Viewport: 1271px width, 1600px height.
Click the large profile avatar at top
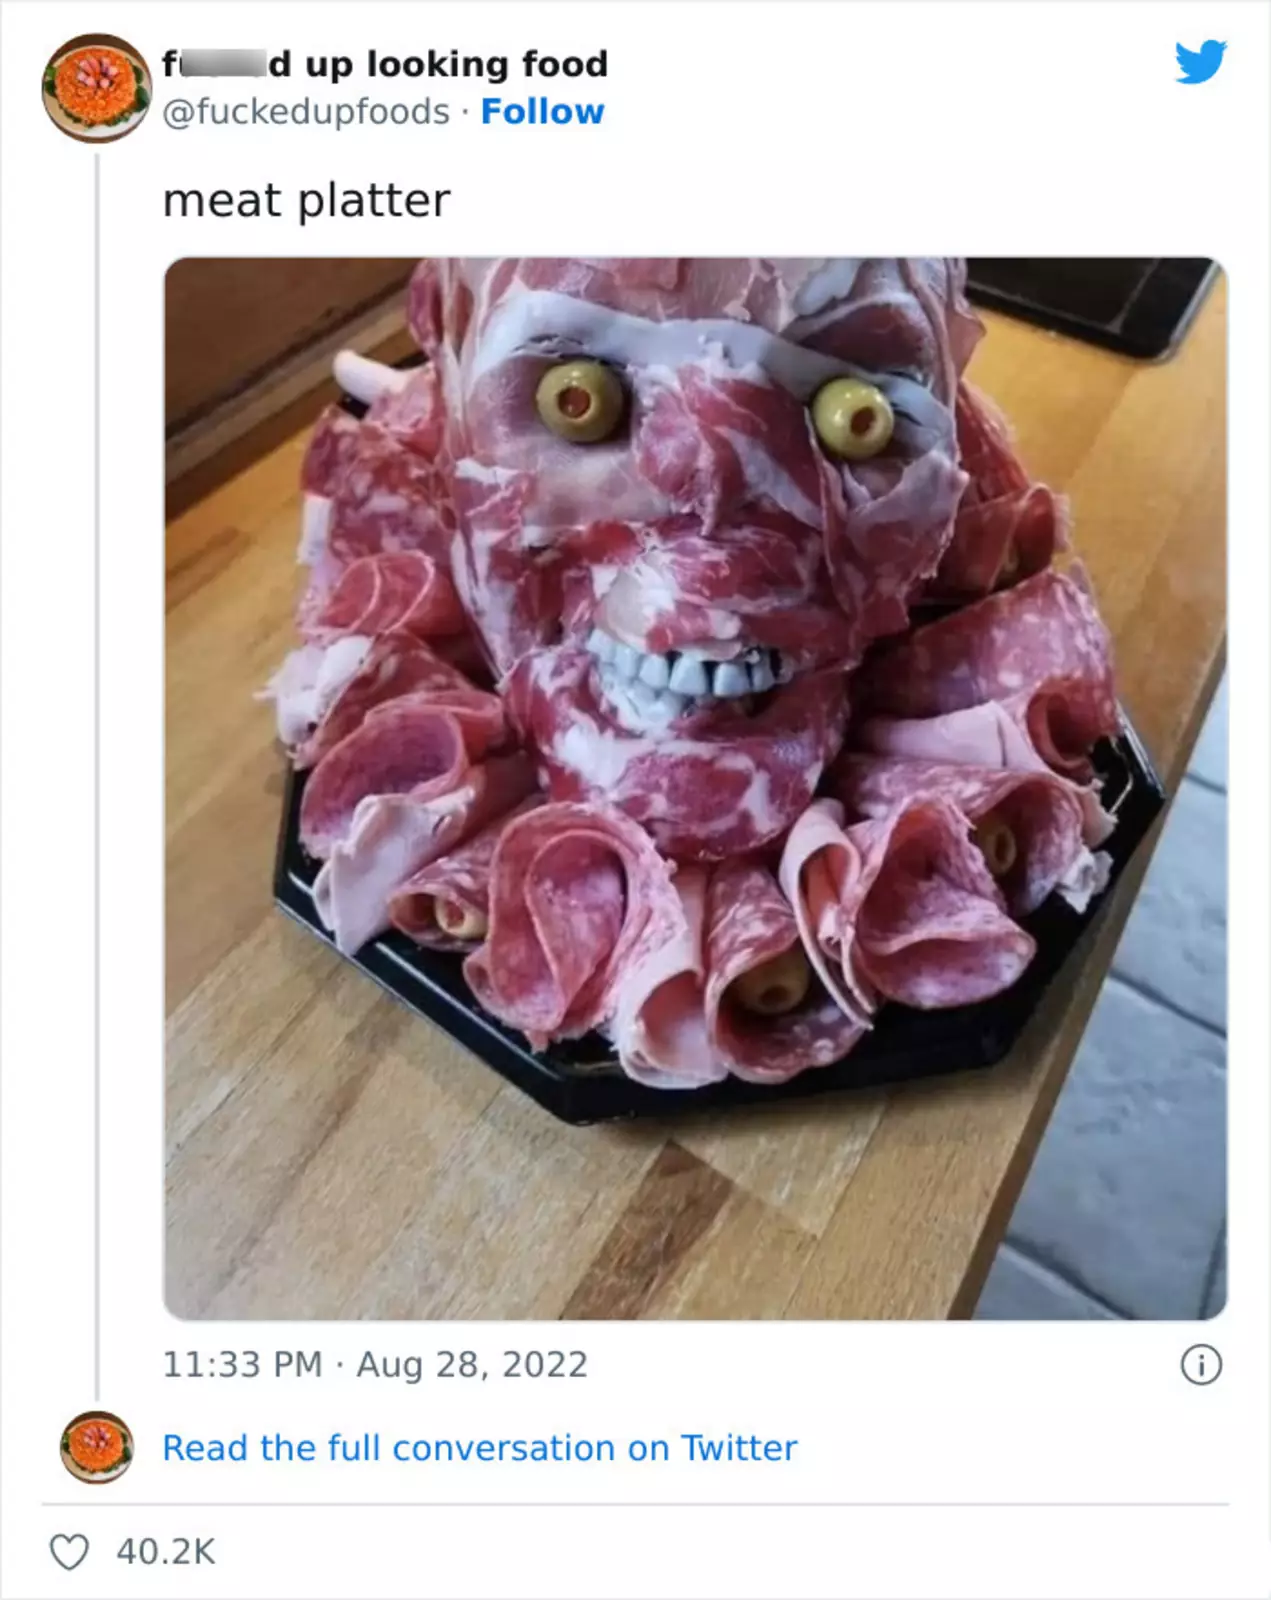point(96,88)
